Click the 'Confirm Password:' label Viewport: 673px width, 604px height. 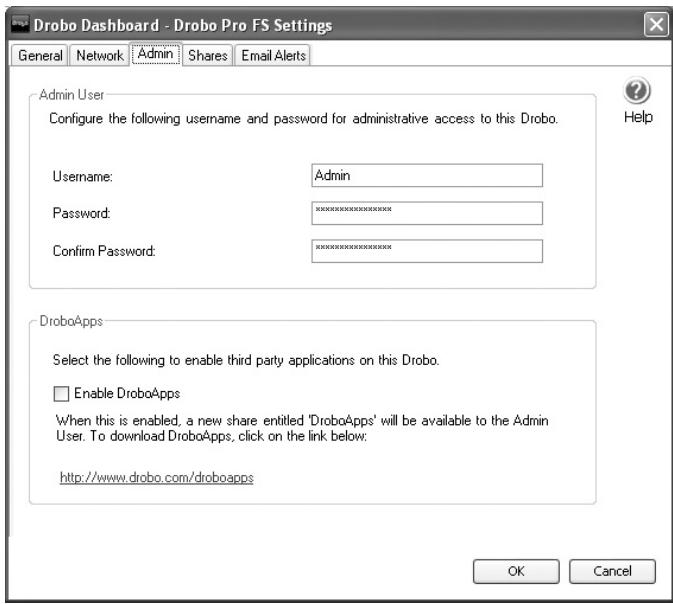pos(104,251)
